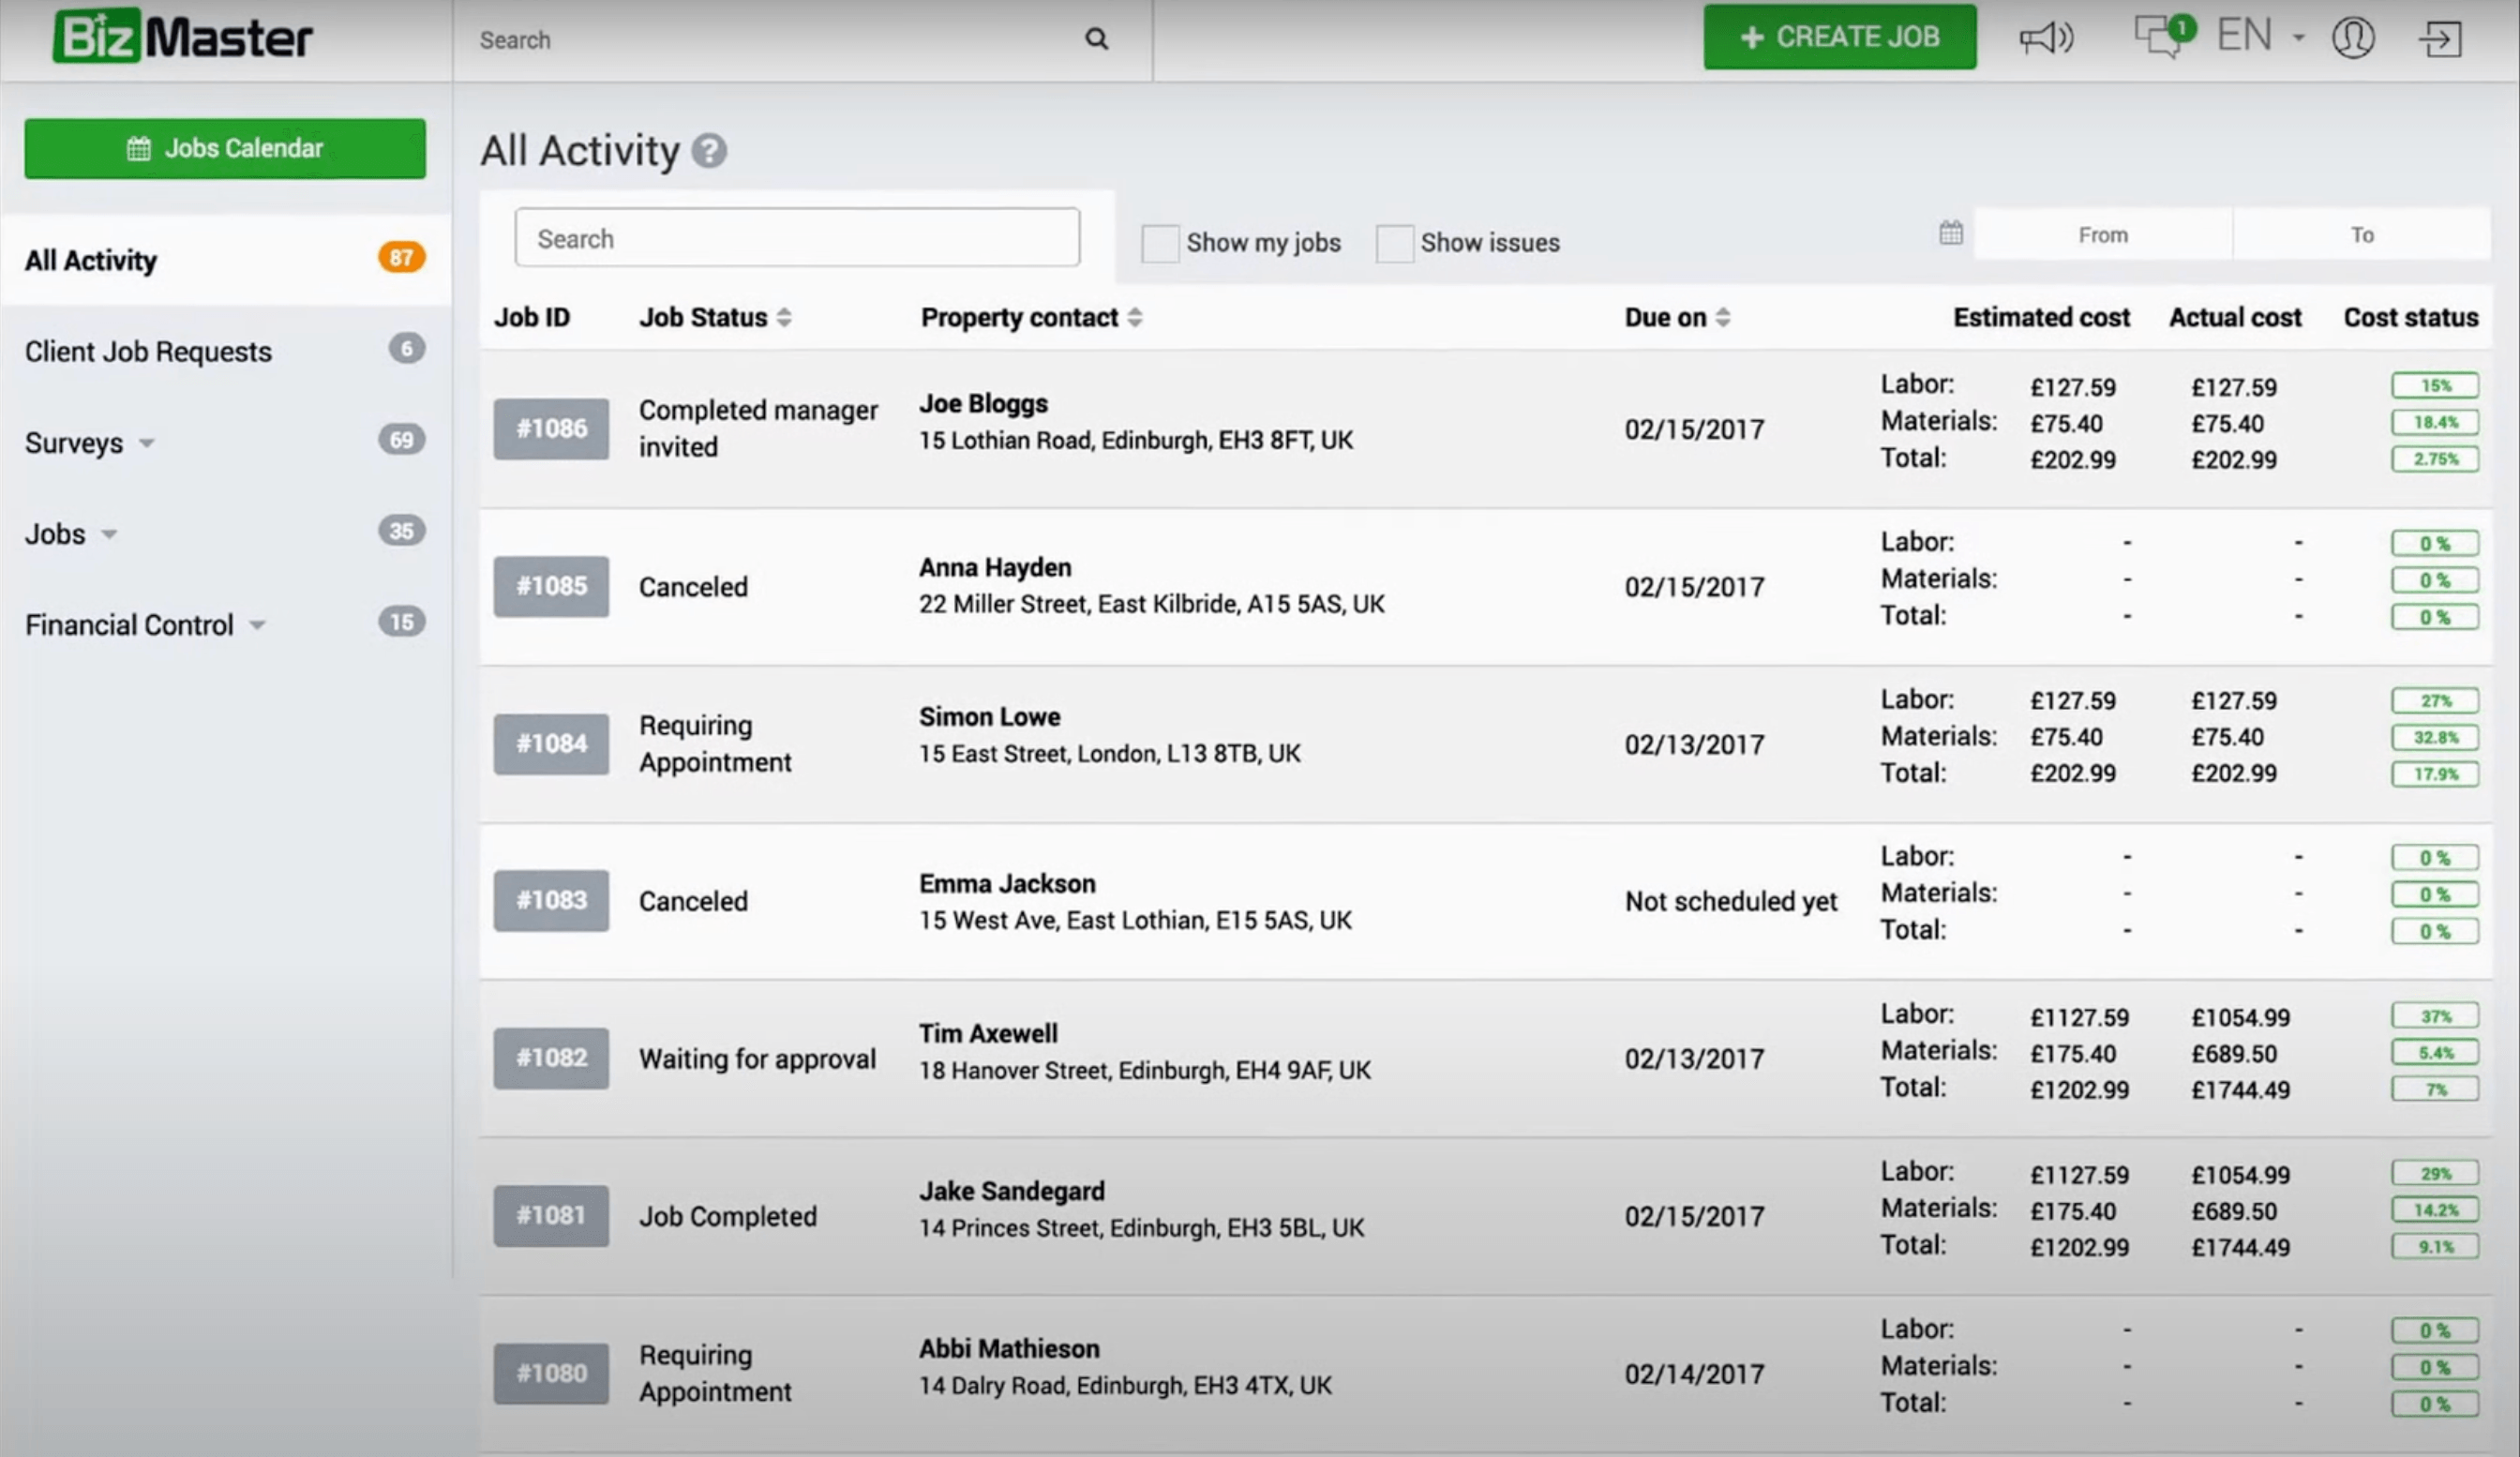Screen dimensions: 2520x1457
Task: Open the Jobs Calendar
Action: point(225,148)
